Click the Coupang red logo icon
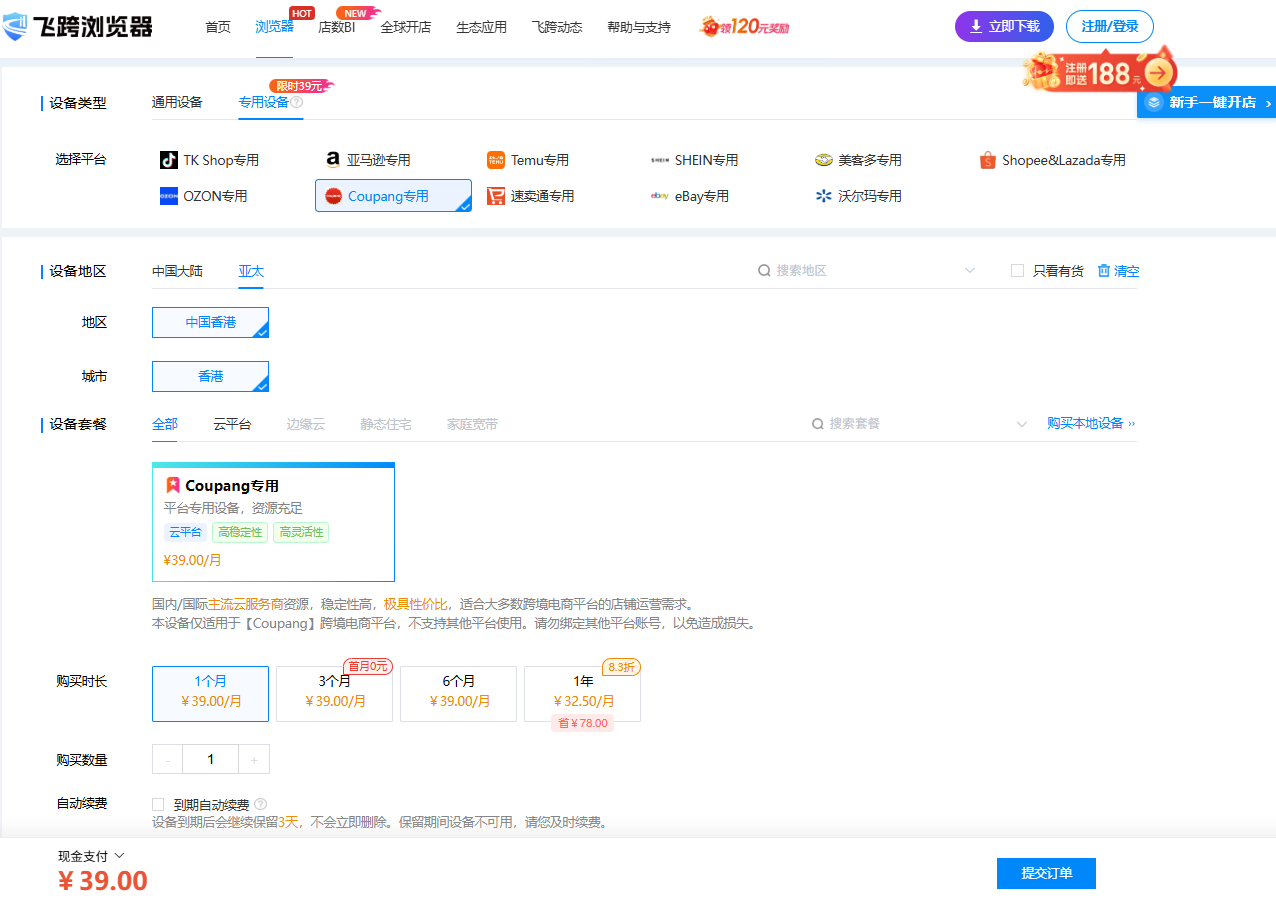 click(x=333, y=196)
